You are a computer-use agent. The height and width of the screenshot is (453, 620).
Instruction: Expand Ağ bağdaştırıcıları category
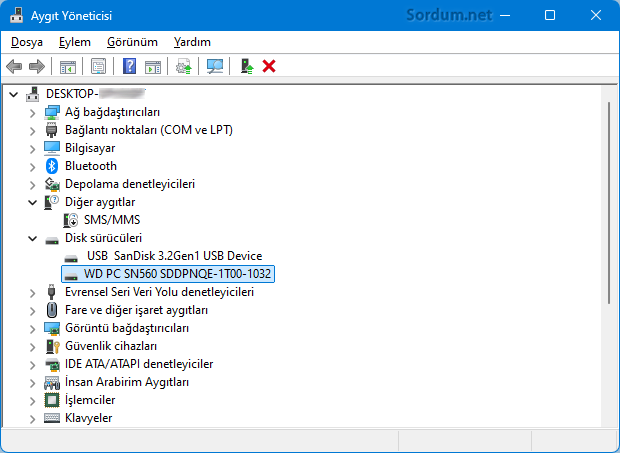(x=32, y=113)
